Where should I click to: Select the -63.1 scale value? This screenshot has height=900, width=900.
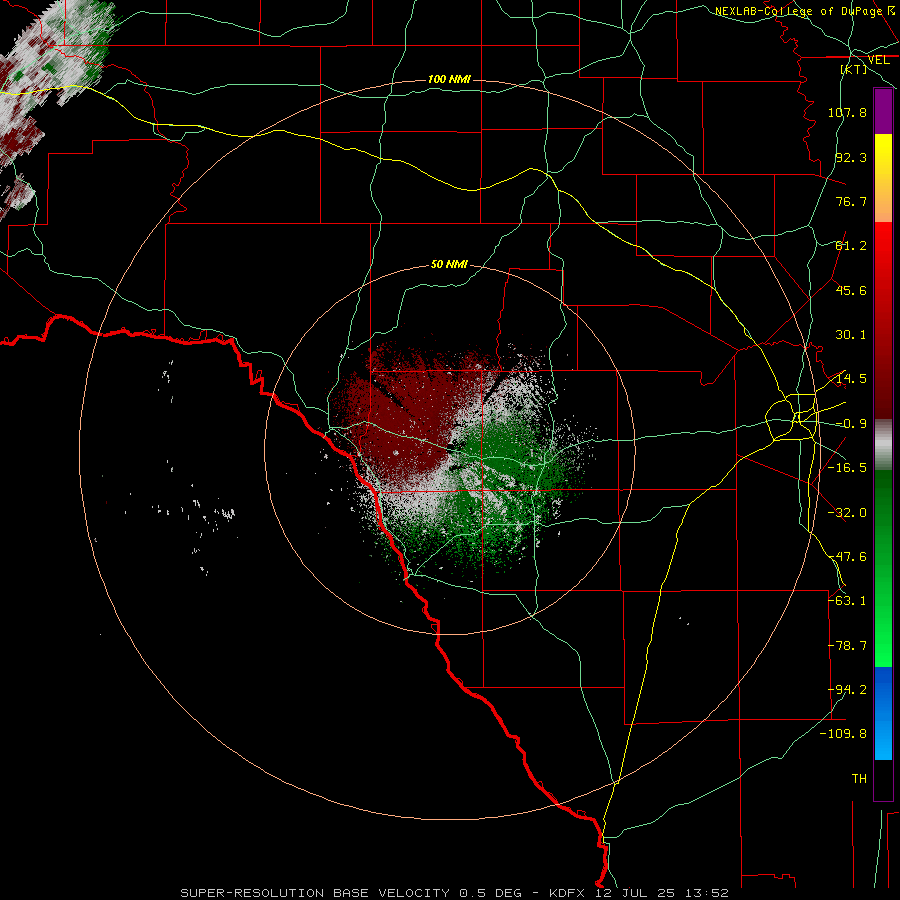click(x=847, y=601)
